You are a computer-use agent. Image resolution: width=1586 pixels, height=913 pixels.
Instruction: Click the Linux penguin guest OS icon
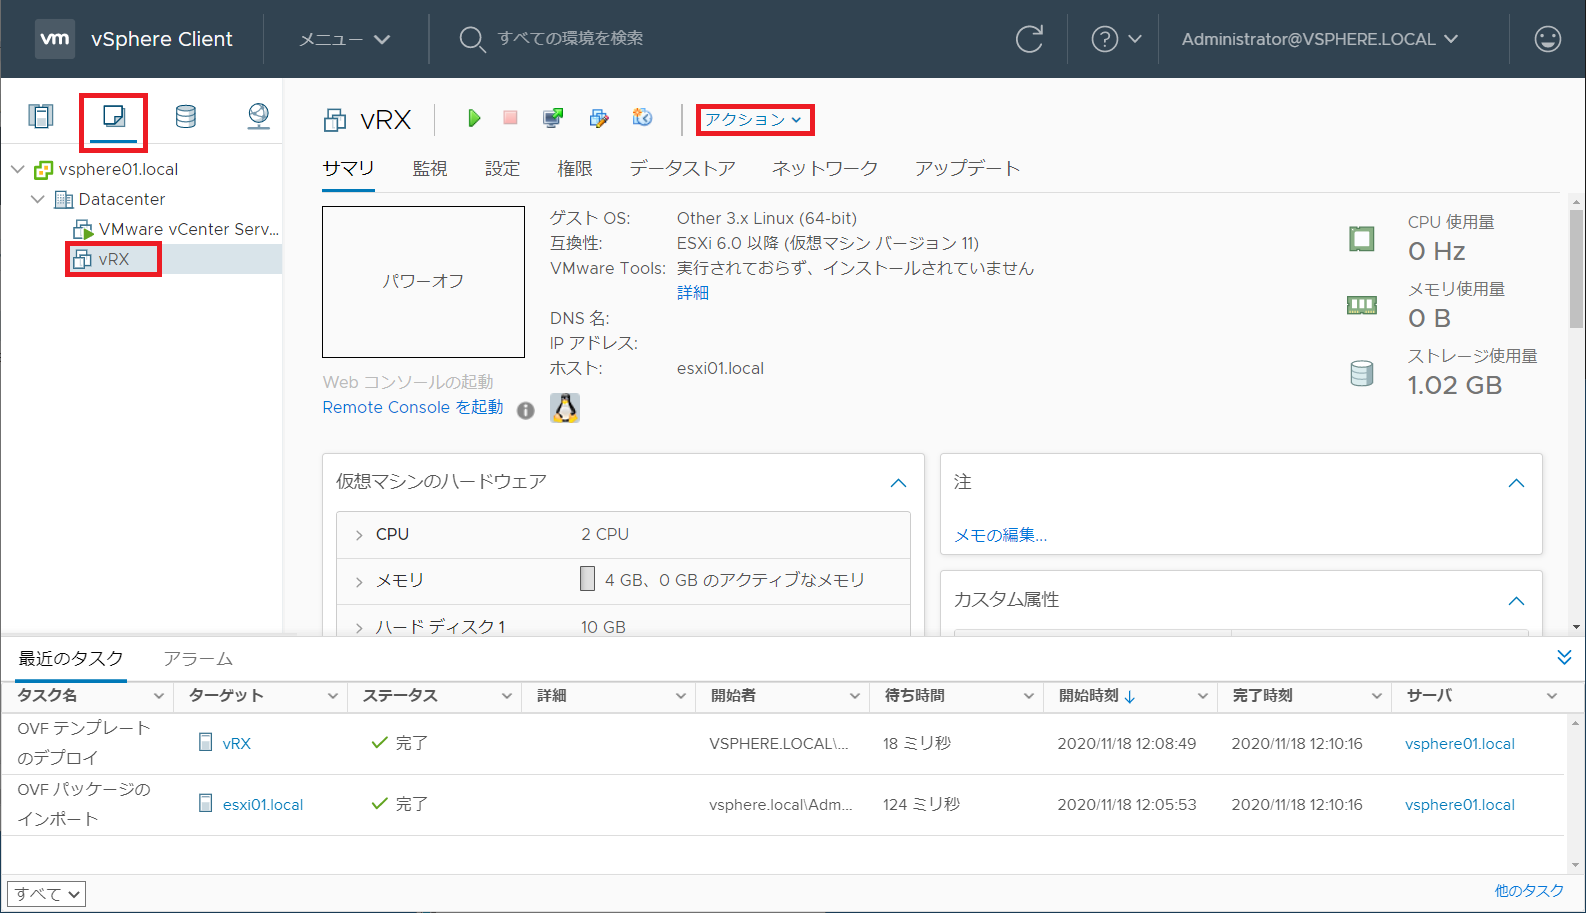click(565, 408)
